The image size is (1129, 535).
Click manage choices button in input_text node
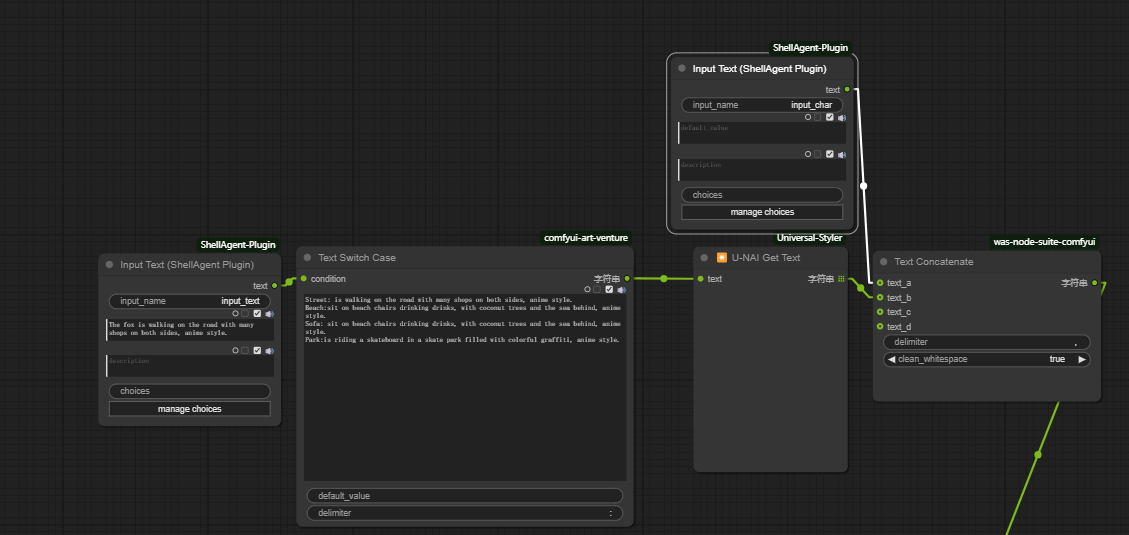(189, 409)
